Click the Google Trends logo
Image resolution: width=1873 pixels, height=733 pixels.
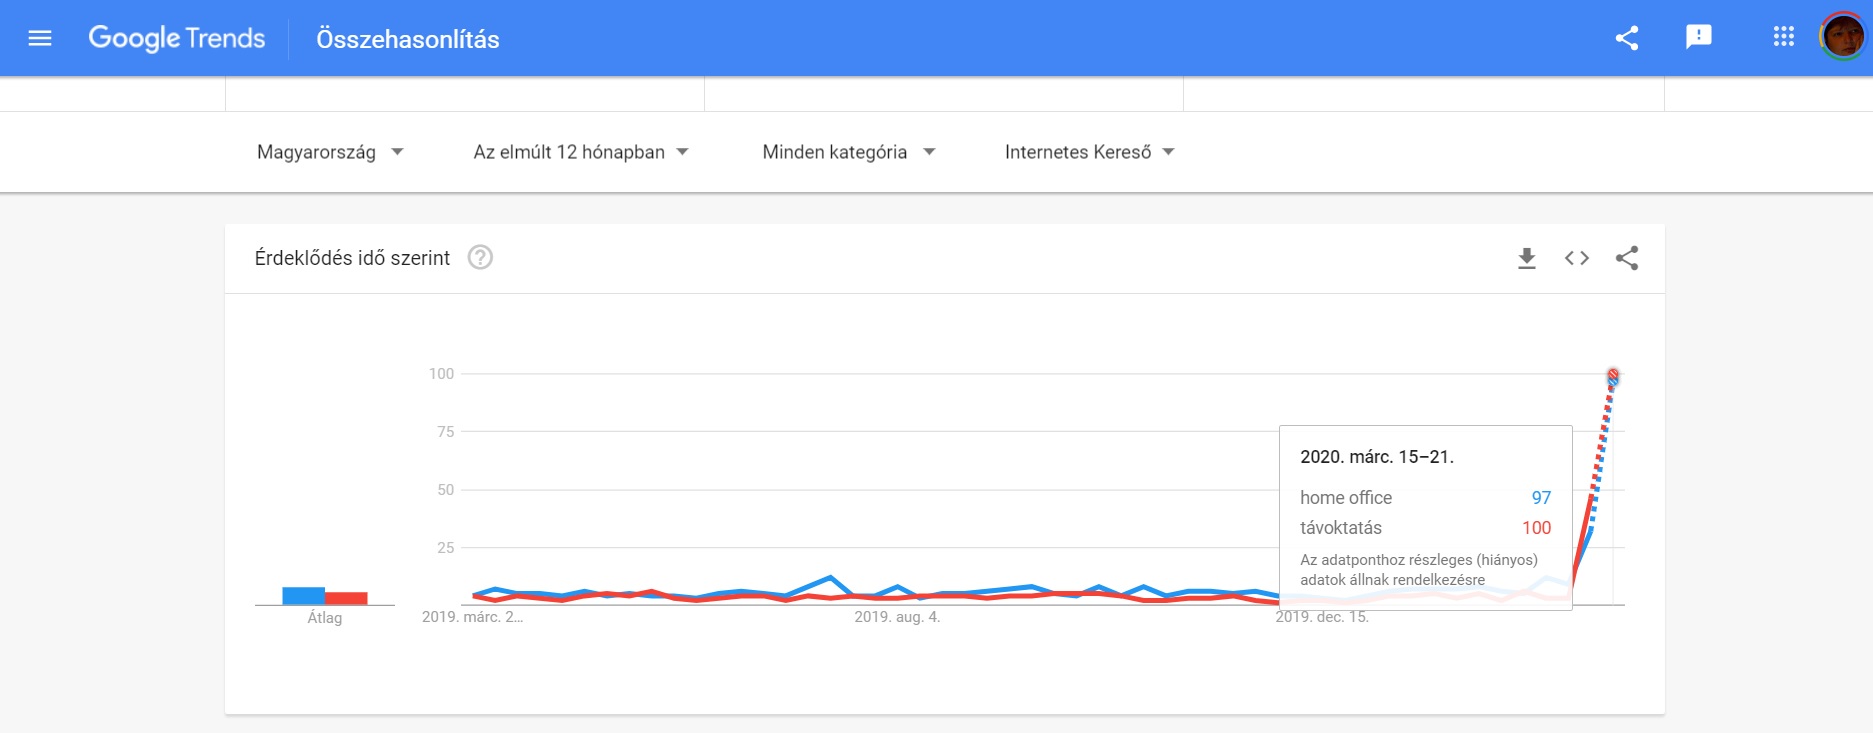coord(177,38)
